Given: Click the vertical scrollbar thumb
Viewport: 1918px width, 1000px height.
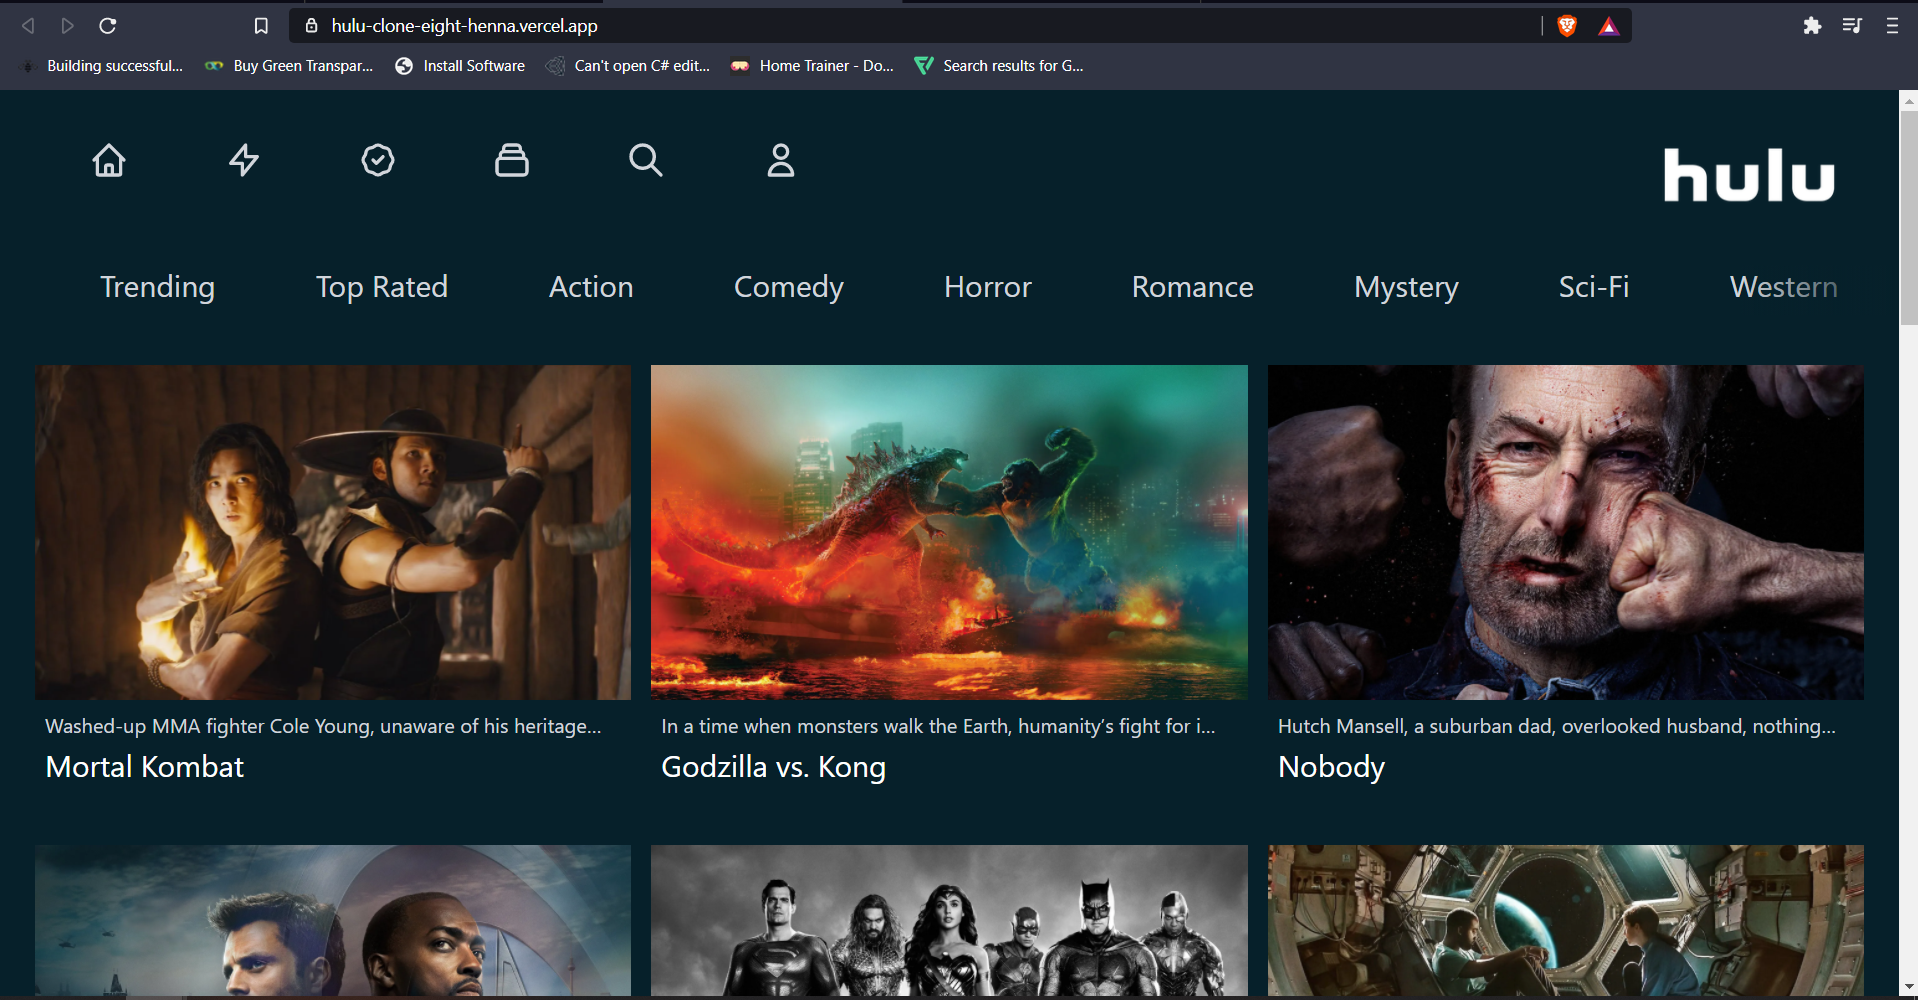Looking at the screenshot, I should (x=1909, y=217).
